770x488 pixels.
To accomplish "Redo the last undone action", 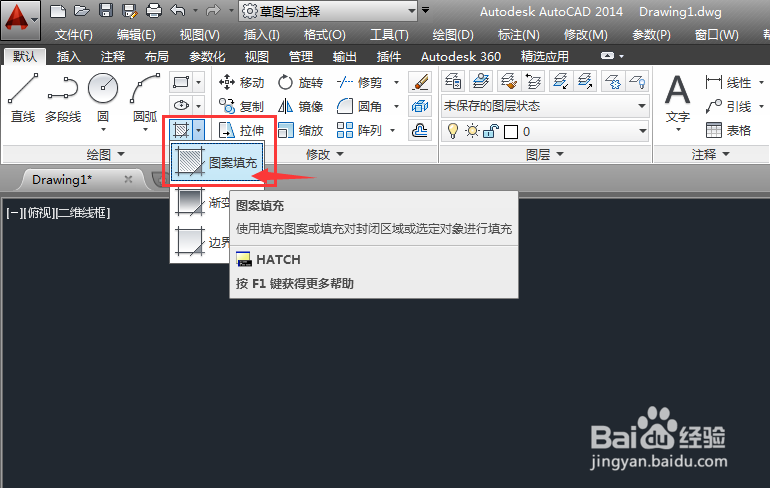I will coord(213,10).
